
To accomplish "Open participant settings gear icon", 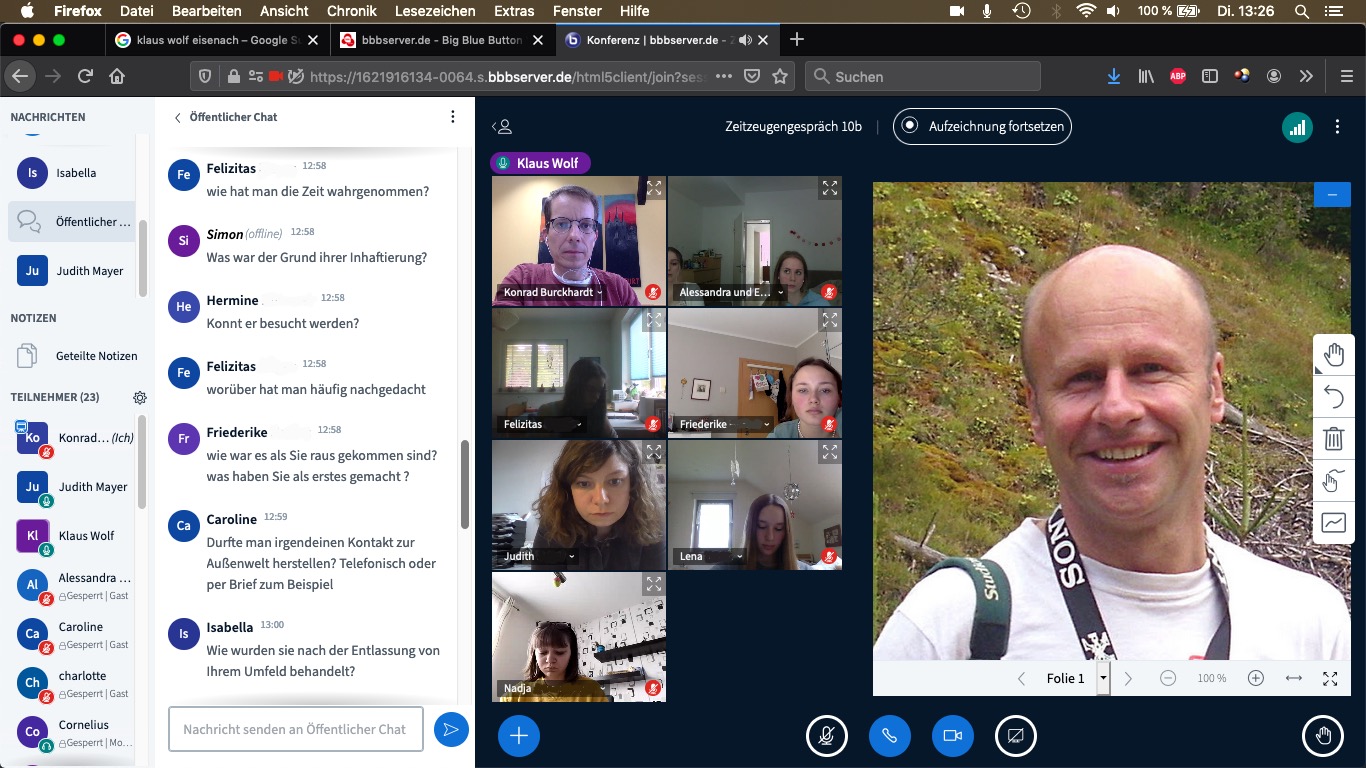I will pyautogui.click(x=140, y=397).
